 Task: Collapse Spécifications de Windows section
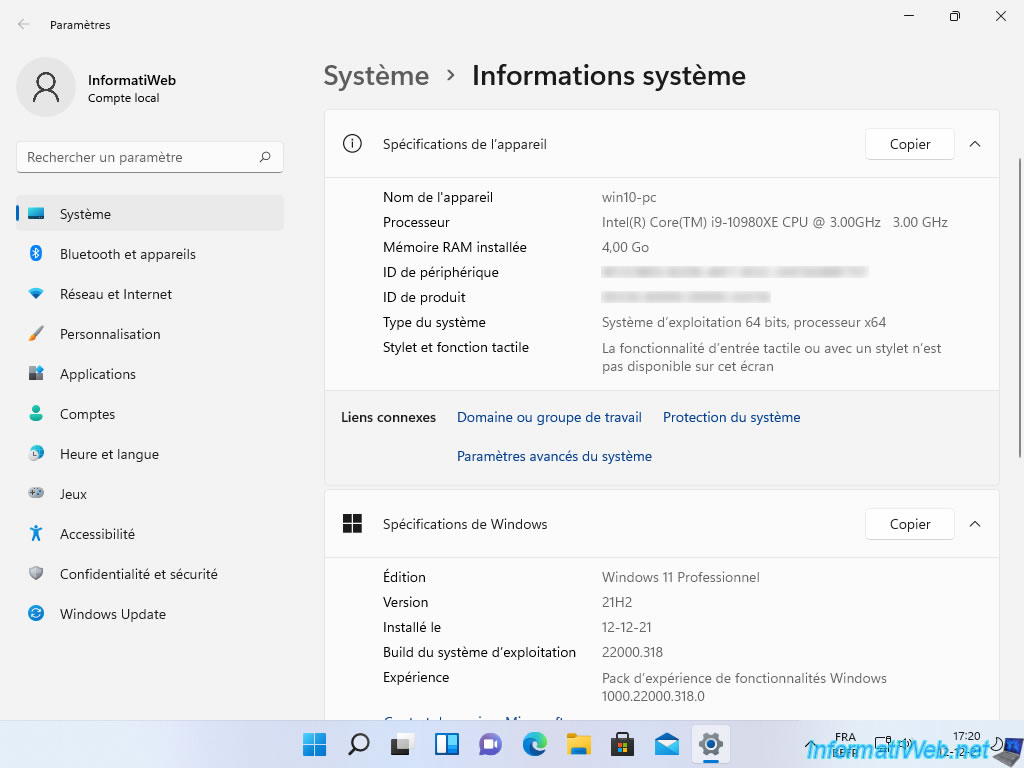click(x=975, y=524)
